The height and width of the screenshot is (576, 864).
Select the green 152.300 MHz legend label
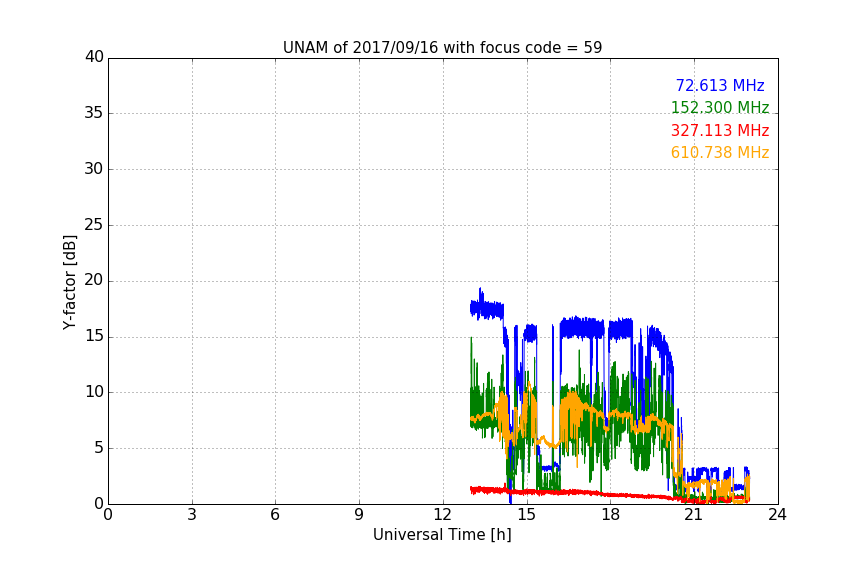point(720,107)
